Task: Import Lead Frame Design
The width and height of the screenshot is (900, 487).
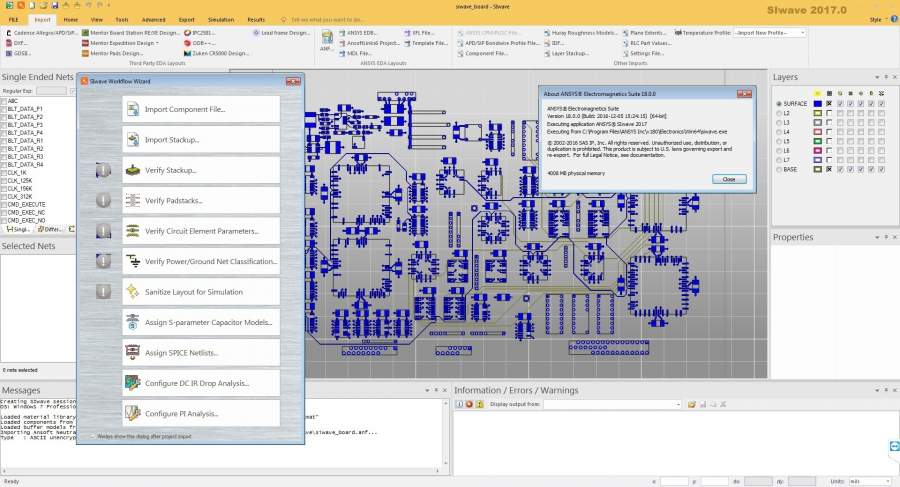Action: click(x=281, y=33)
